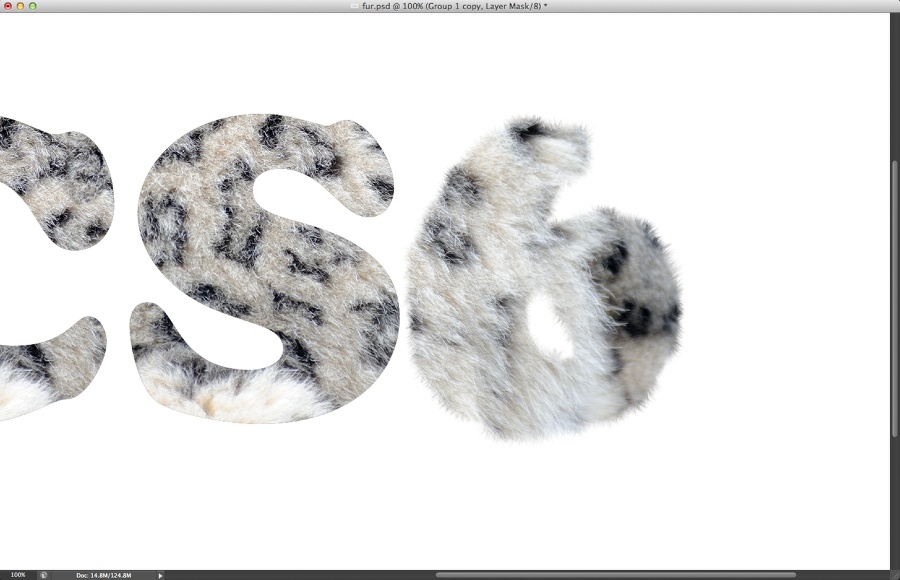Click horizontal scrollbar track left of the thumb
Viewport: 900px width, 580px height.
300,575
